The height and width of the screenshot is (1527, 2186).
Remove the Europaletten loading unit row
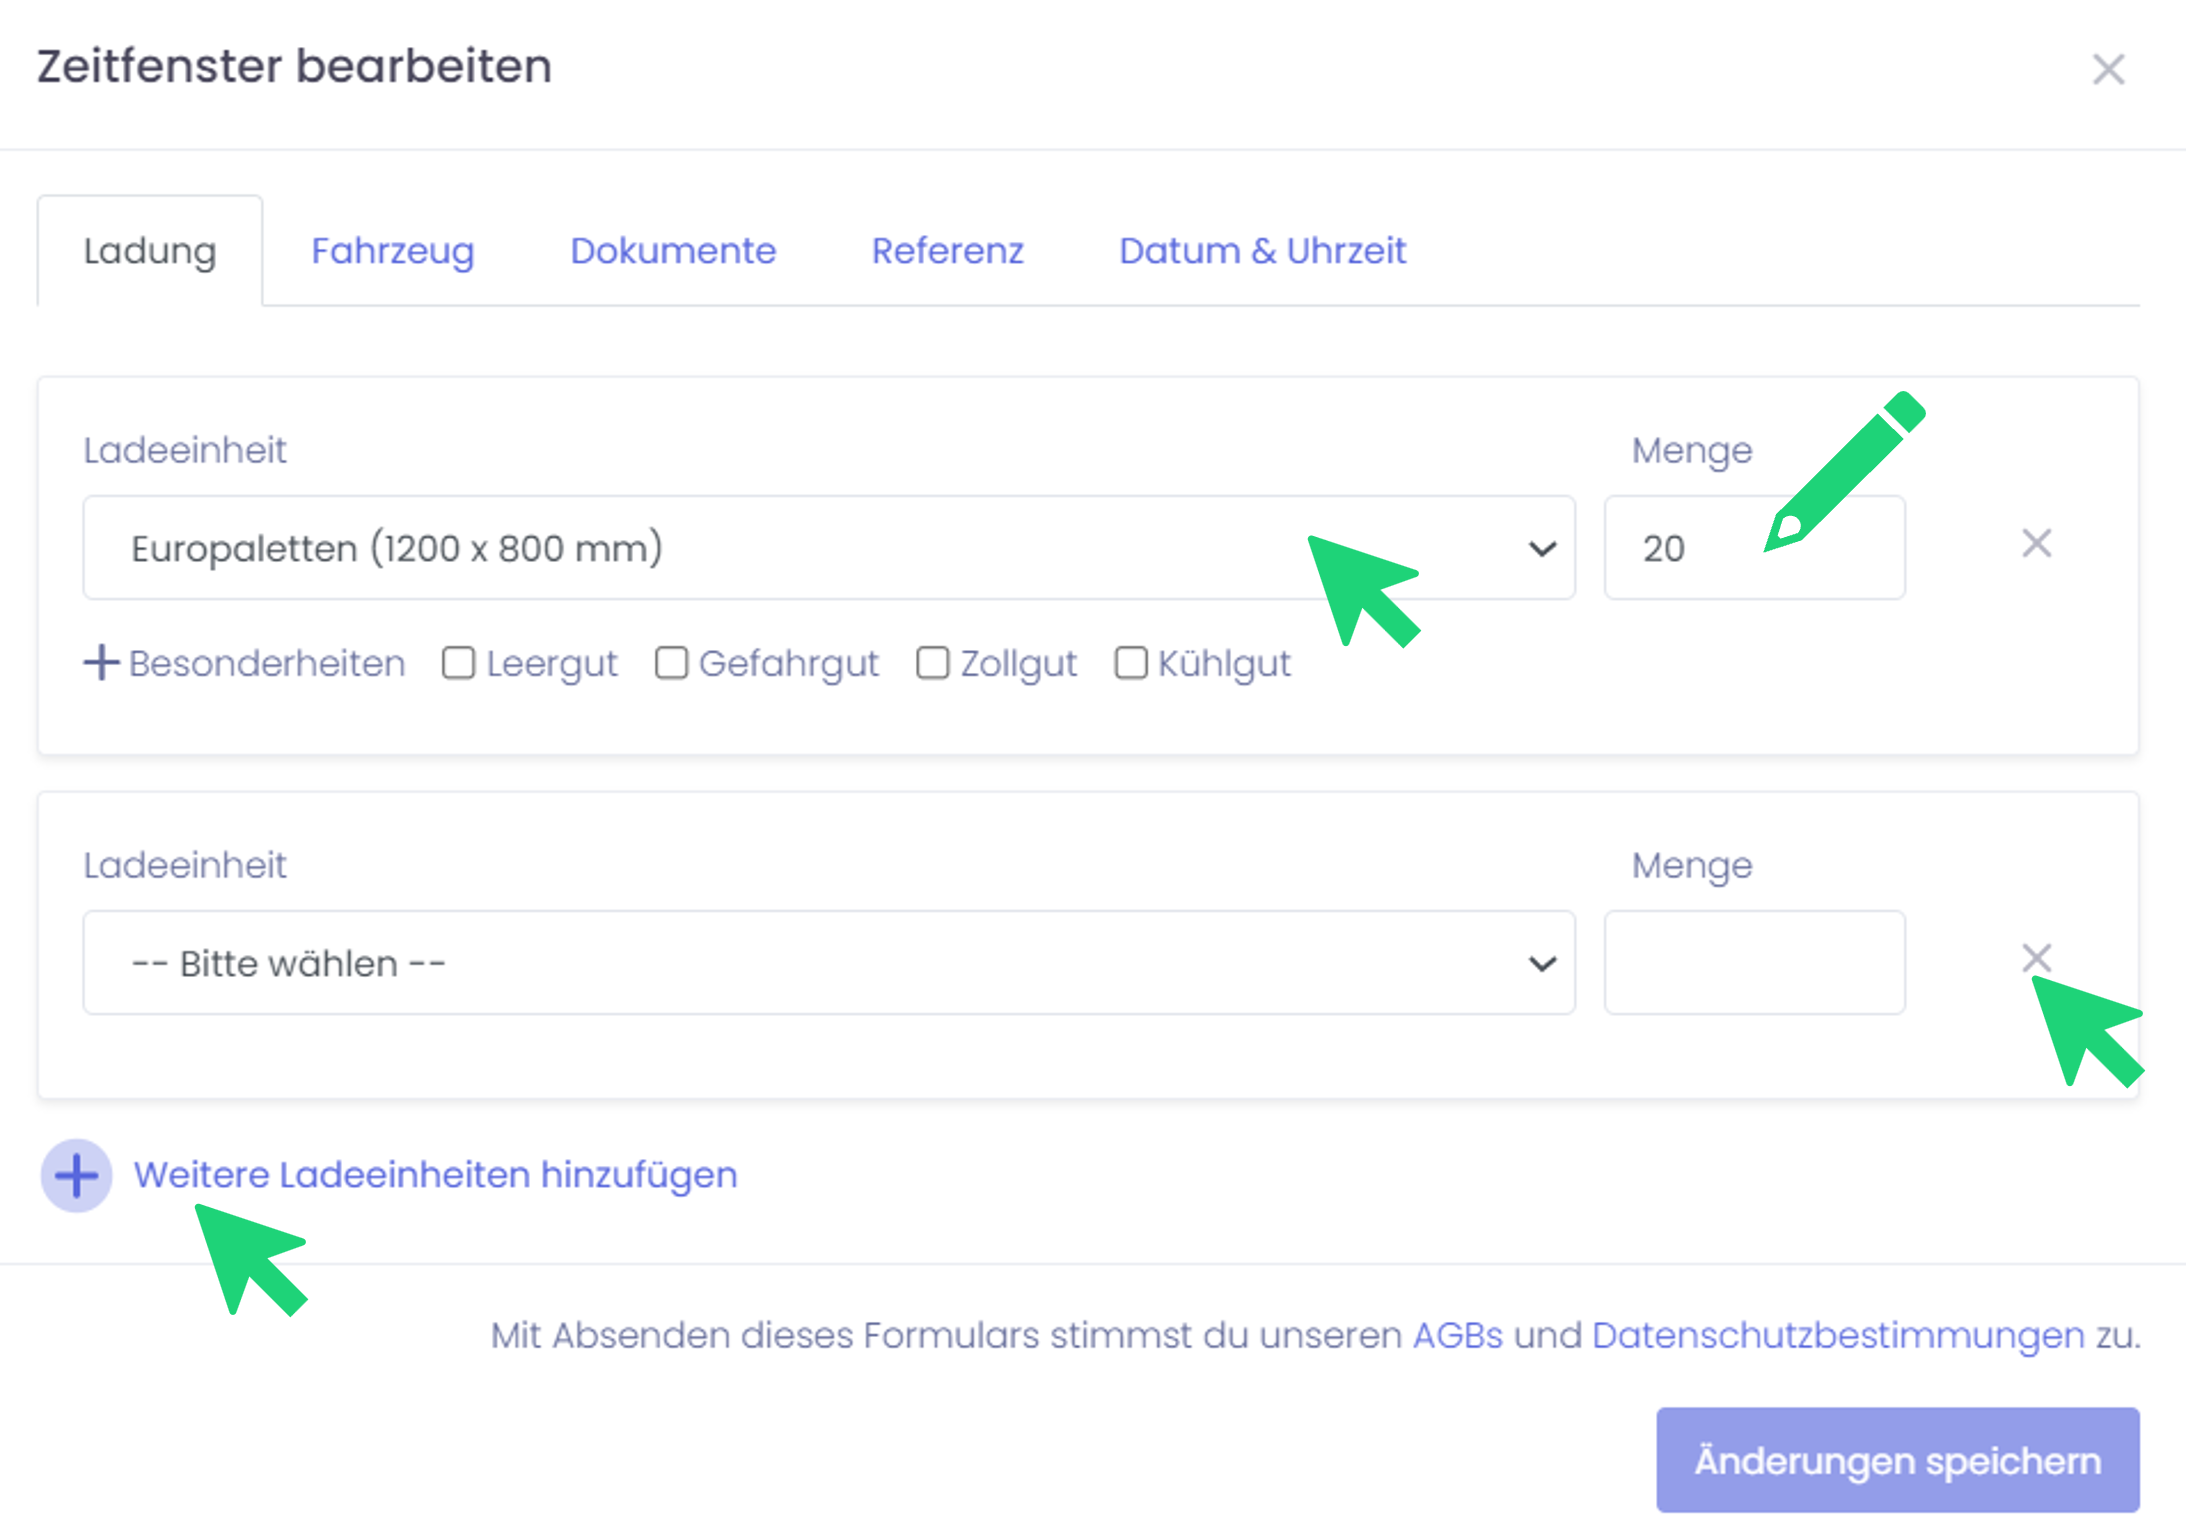tap(2036, 544)
